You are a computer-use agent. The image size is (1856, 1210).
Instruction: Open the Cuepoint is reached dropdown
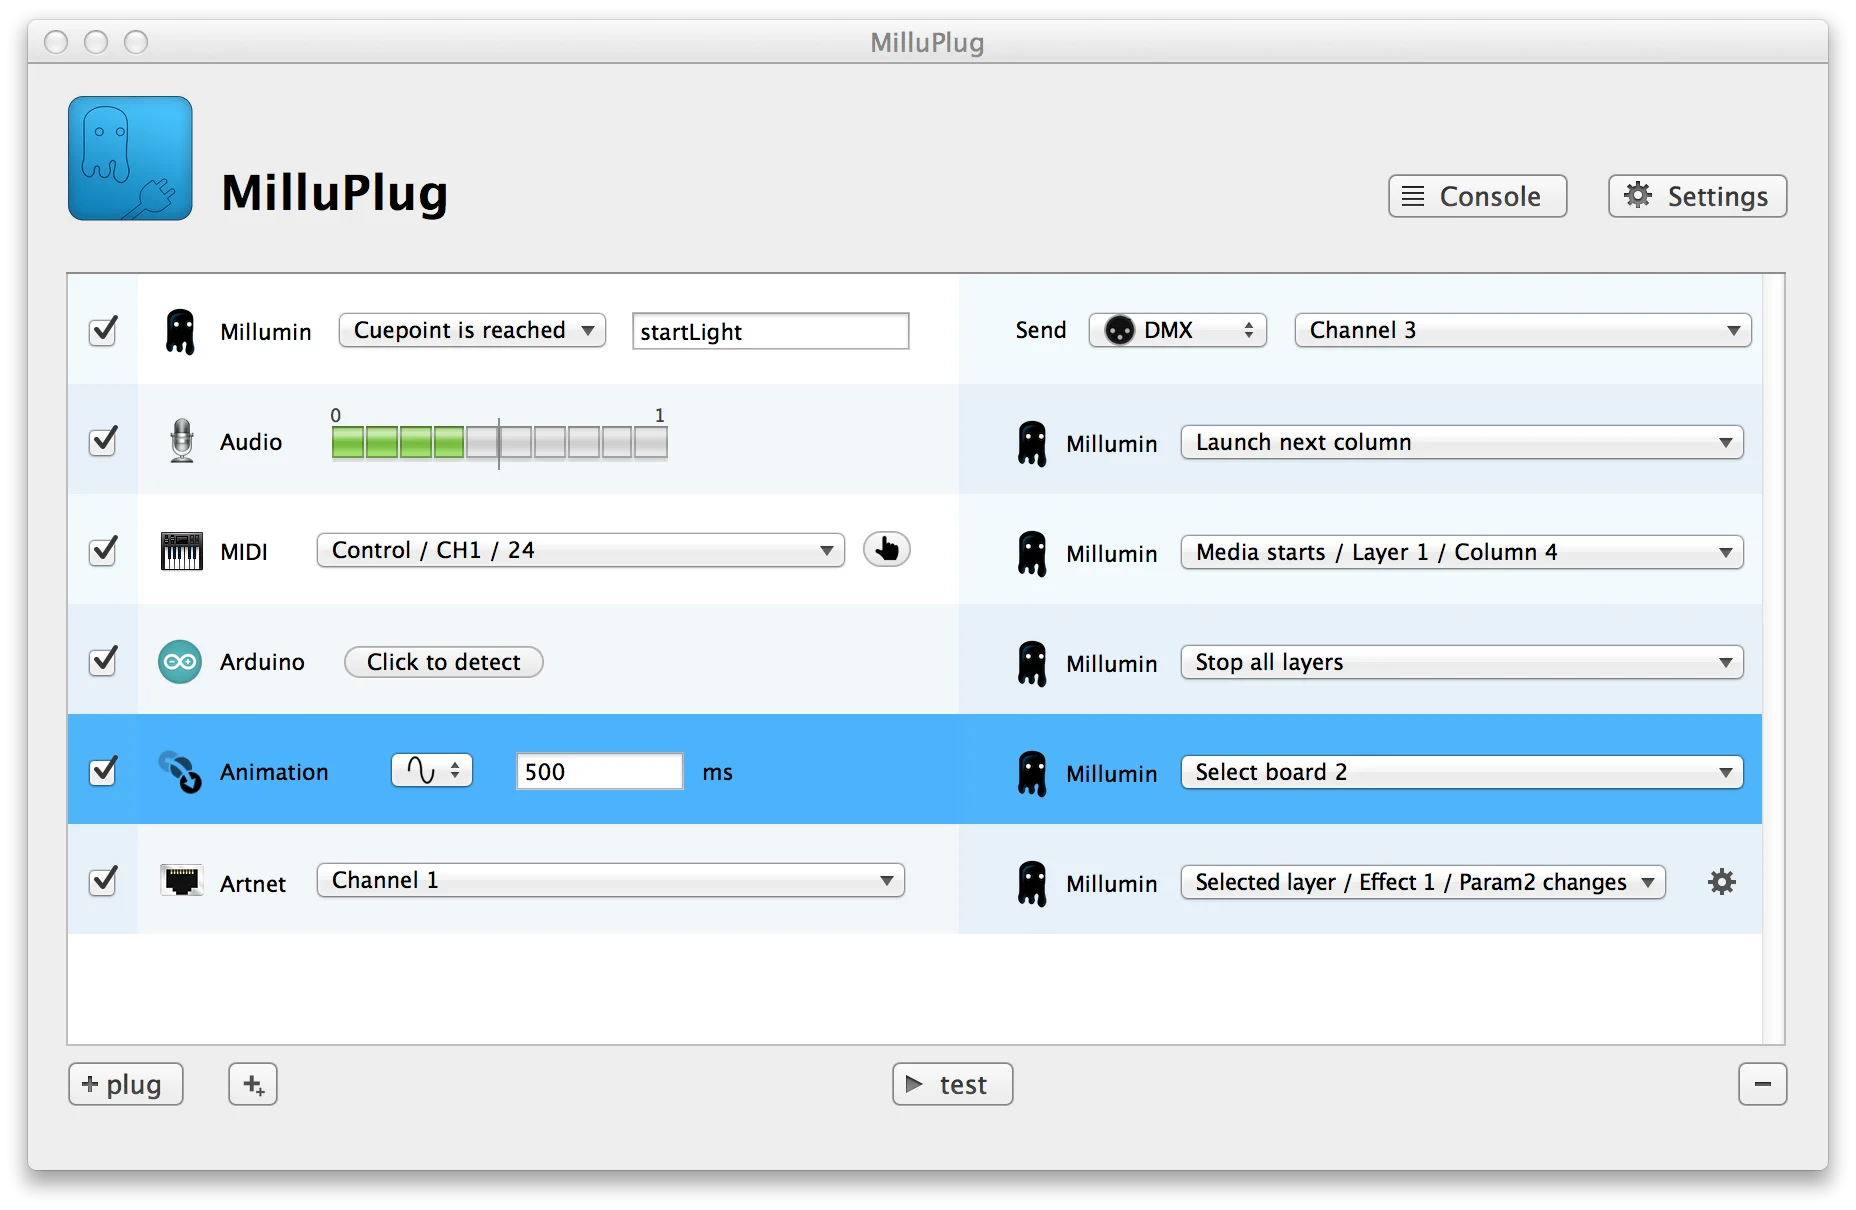click(x=472, y=330)
